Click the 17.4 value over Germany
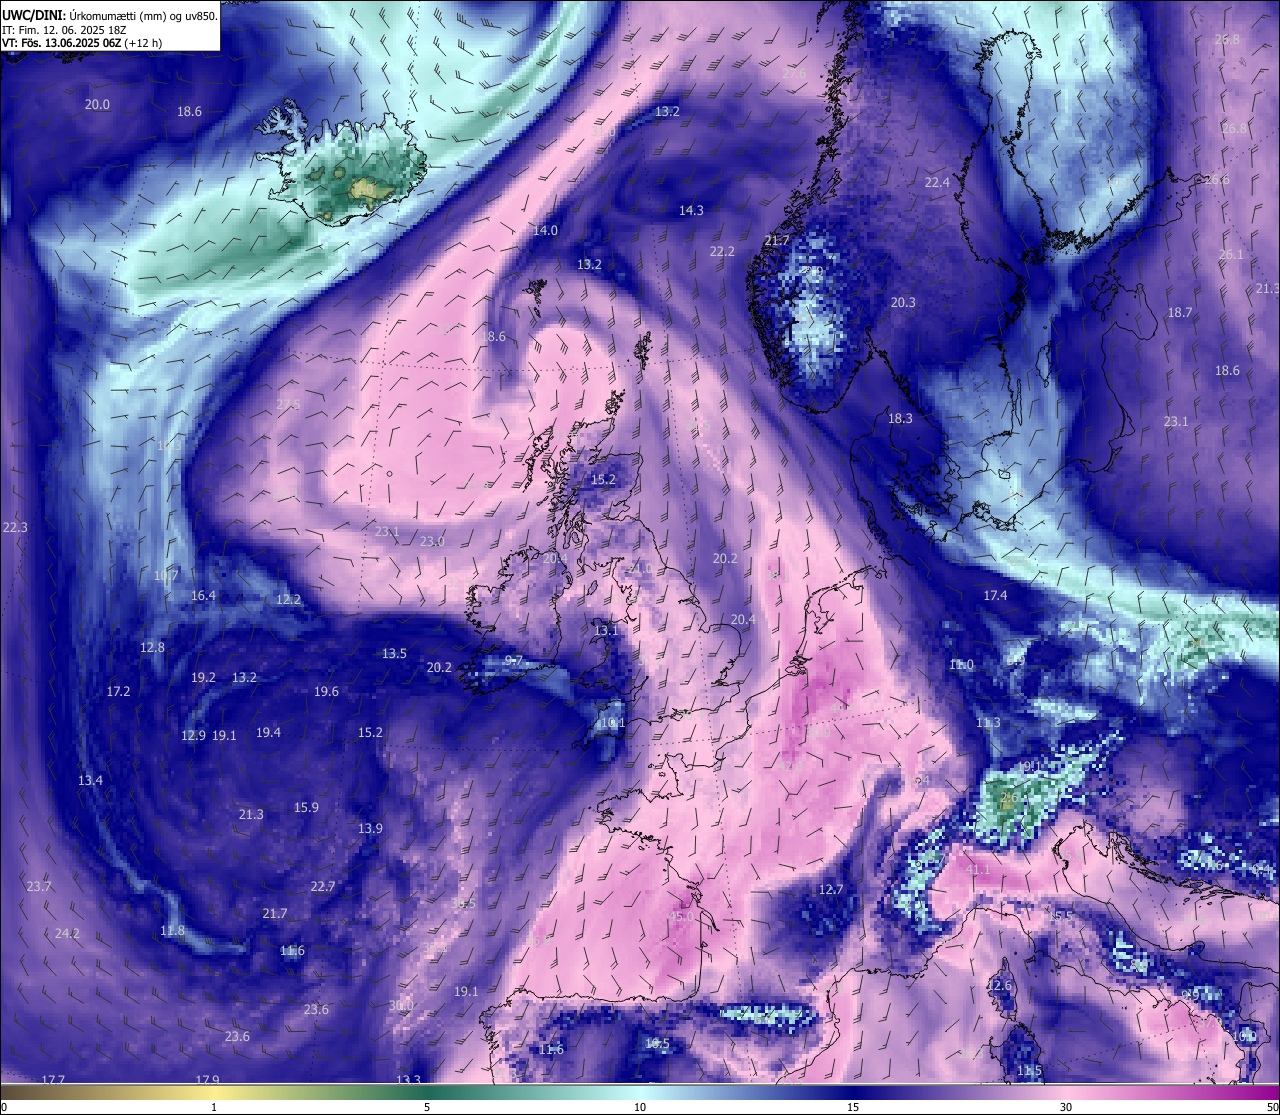The height and width of the screenshot is (1115, 1280). (995, 596)
